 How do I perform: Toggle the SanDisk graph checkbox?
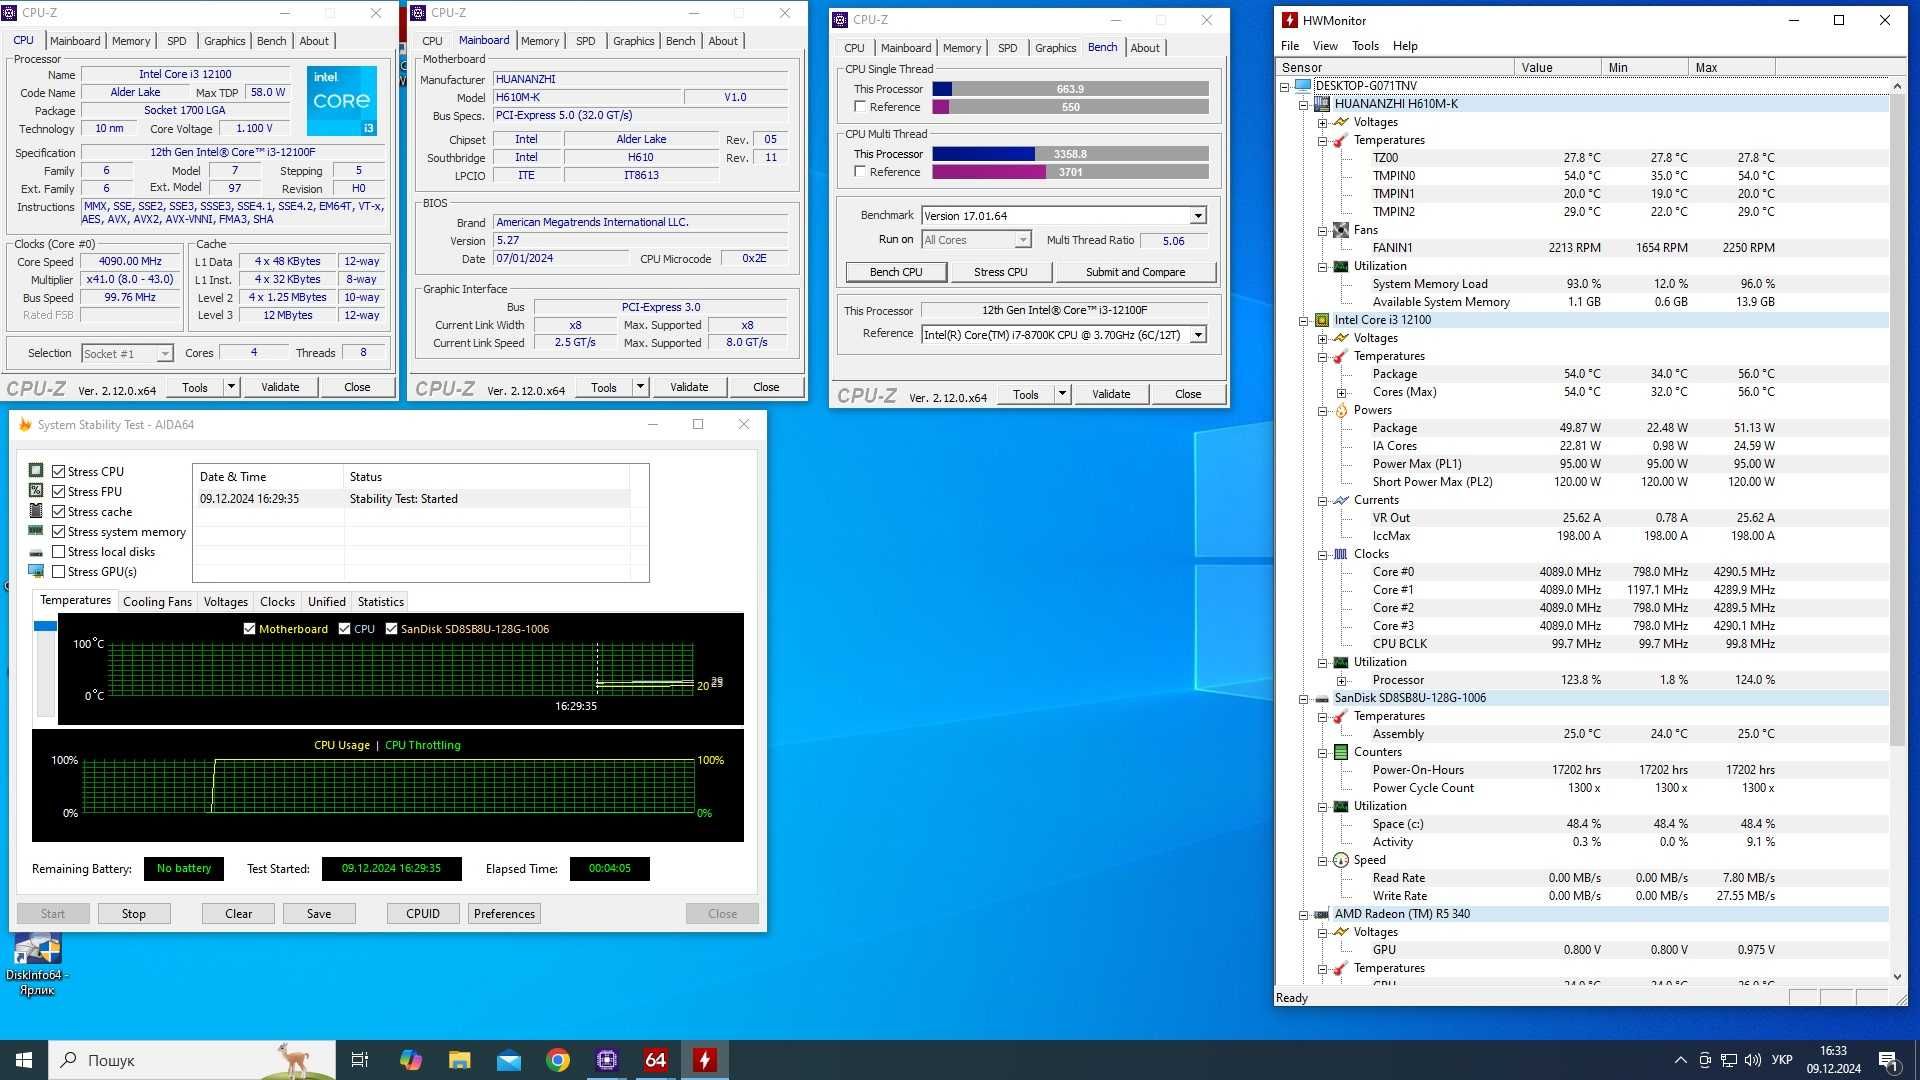391,629
